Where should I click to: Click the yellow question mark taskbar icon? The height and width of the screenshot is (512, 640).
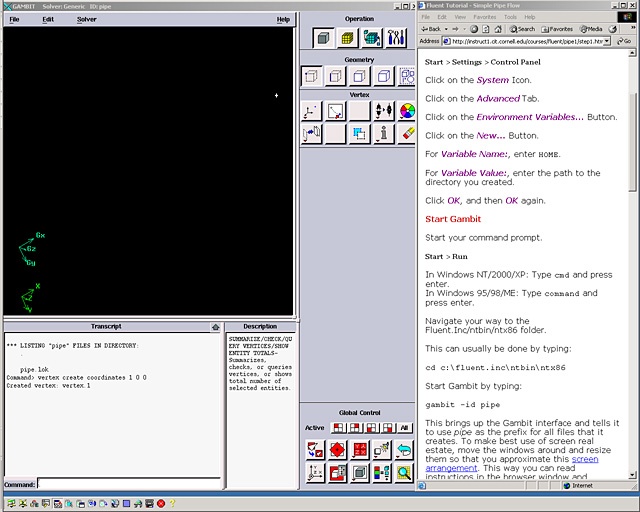point(172,503)
